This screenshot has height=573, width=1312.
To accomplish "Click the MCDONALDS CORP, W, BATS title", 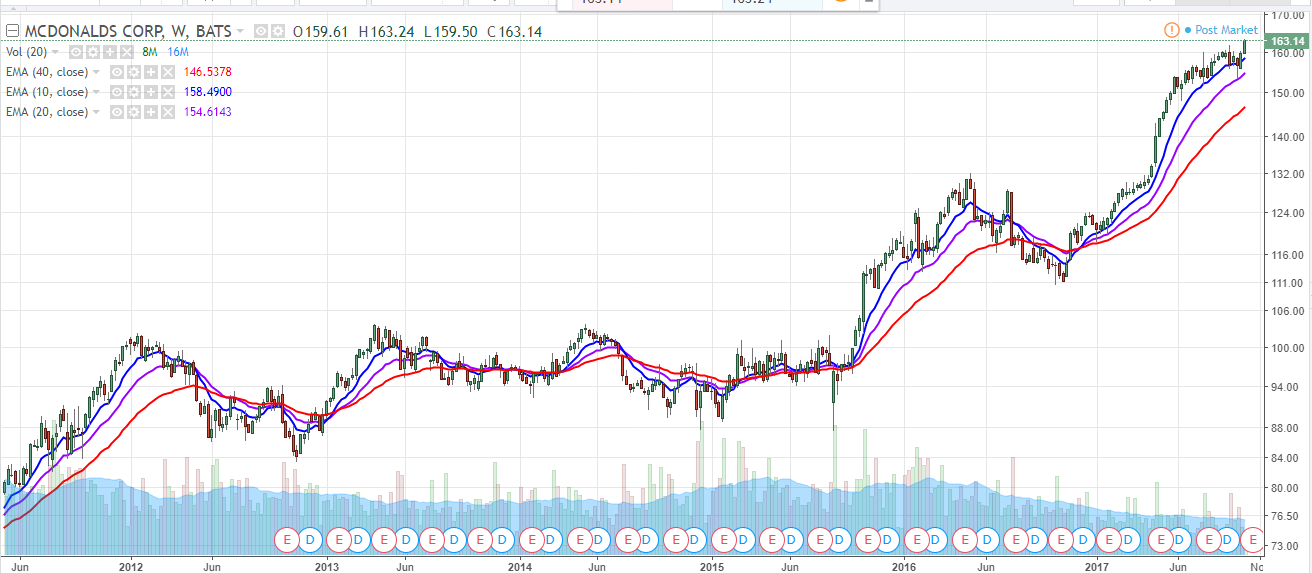I will click(x=128, y=31).
